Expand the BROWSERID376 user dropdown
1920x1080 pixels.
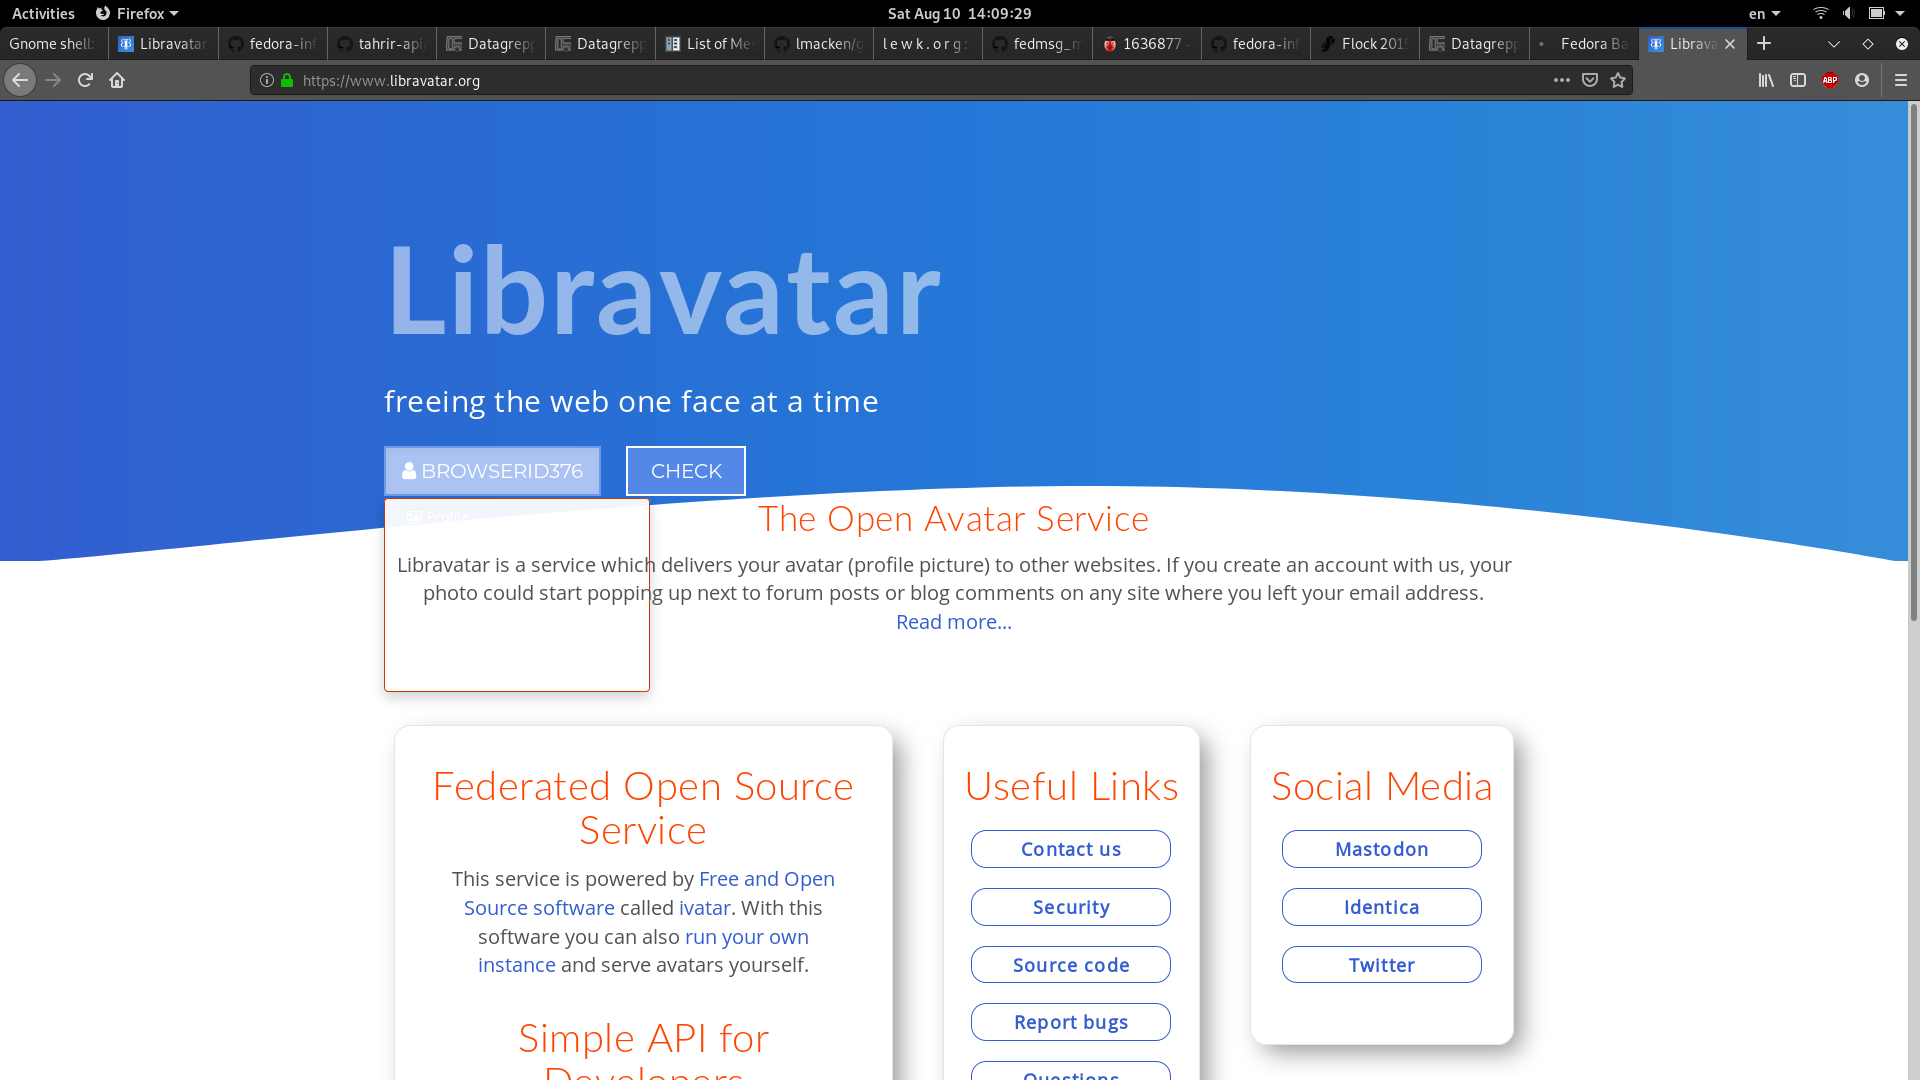pos(492,471)
